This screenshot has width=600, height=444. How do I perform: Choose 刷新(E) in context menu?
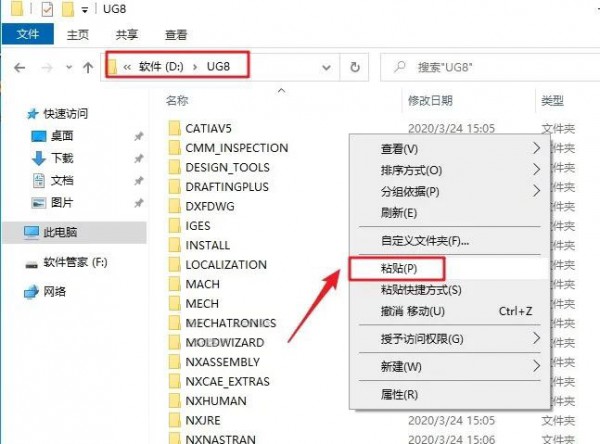(x=450, y=213)
